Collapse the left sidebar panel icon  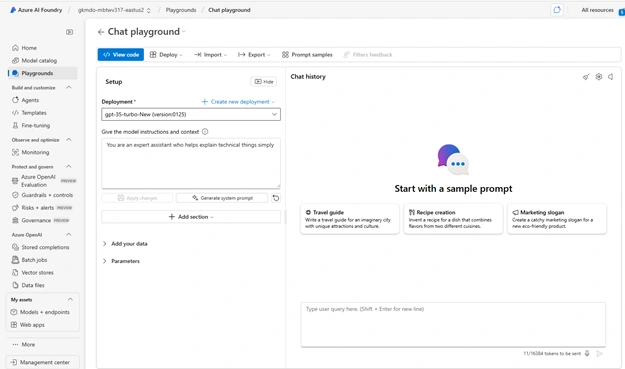point(69,32)
